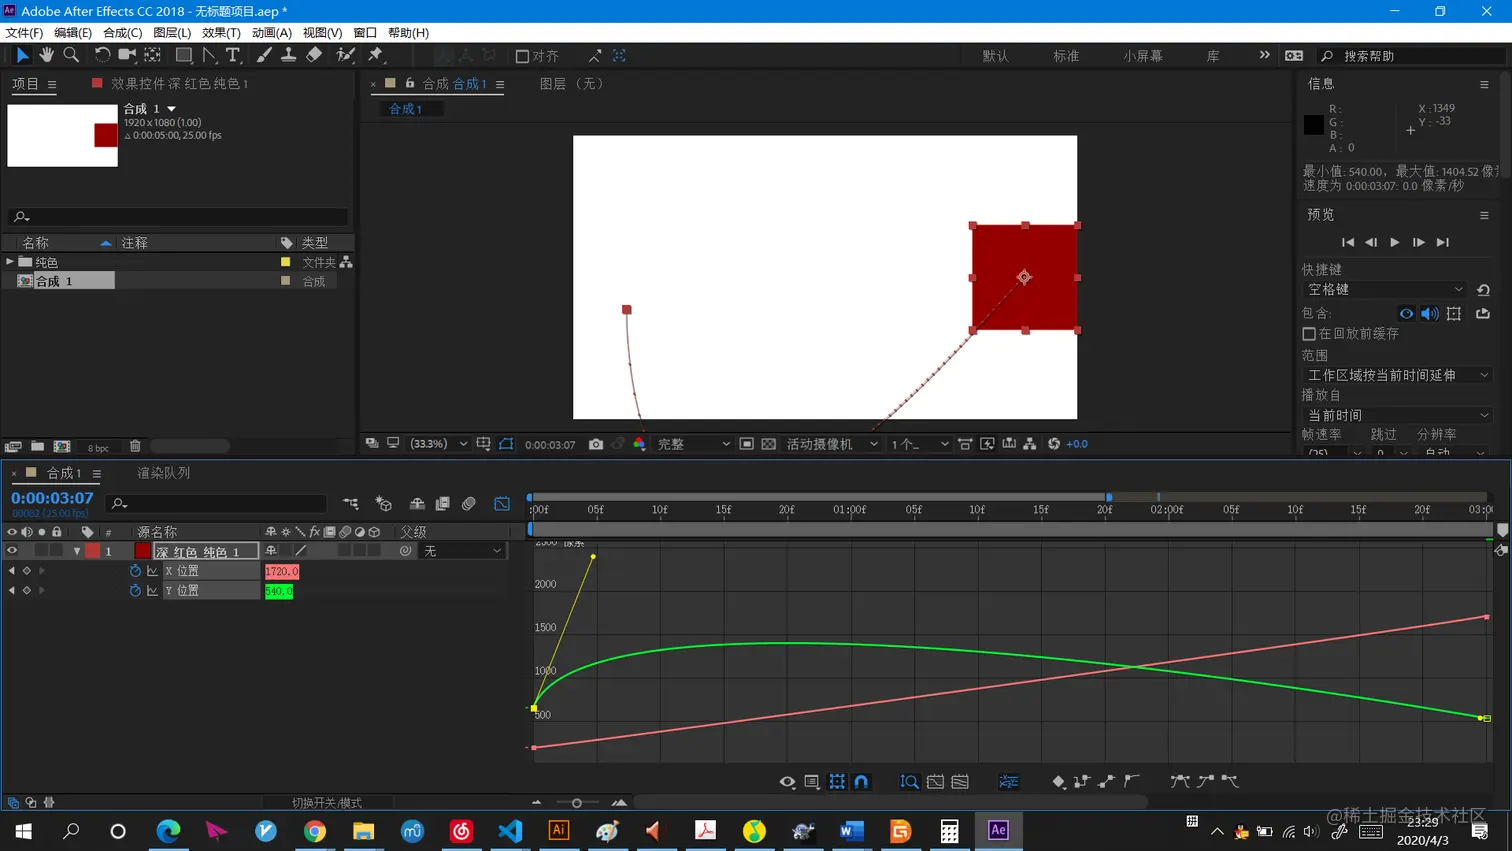Select the Unified Camera tool
This screenshot has width=1512, height=851.
pos(127,55)
